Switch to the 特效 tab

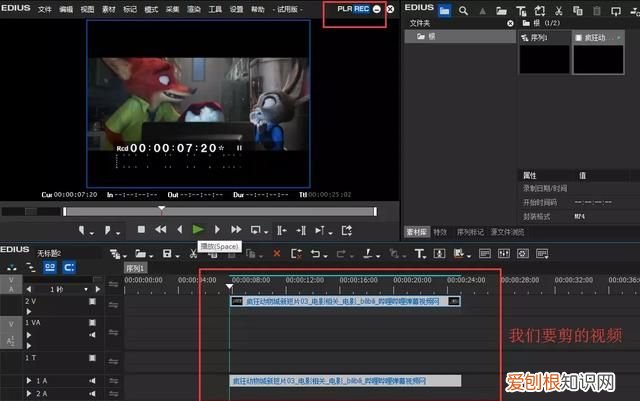tap(440, 231)
